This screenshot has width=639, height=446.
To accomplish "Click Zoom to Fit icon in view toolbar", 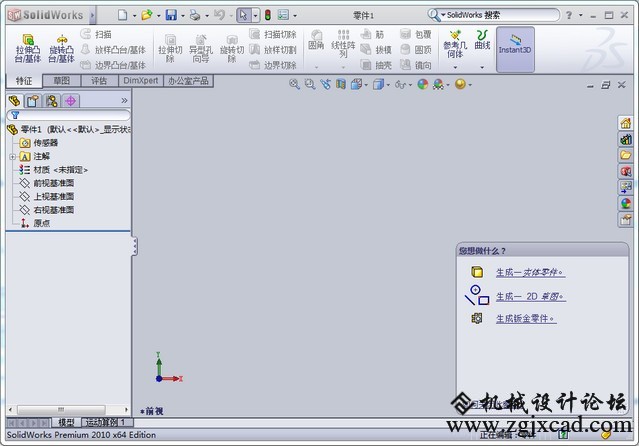I will [294, 84].
